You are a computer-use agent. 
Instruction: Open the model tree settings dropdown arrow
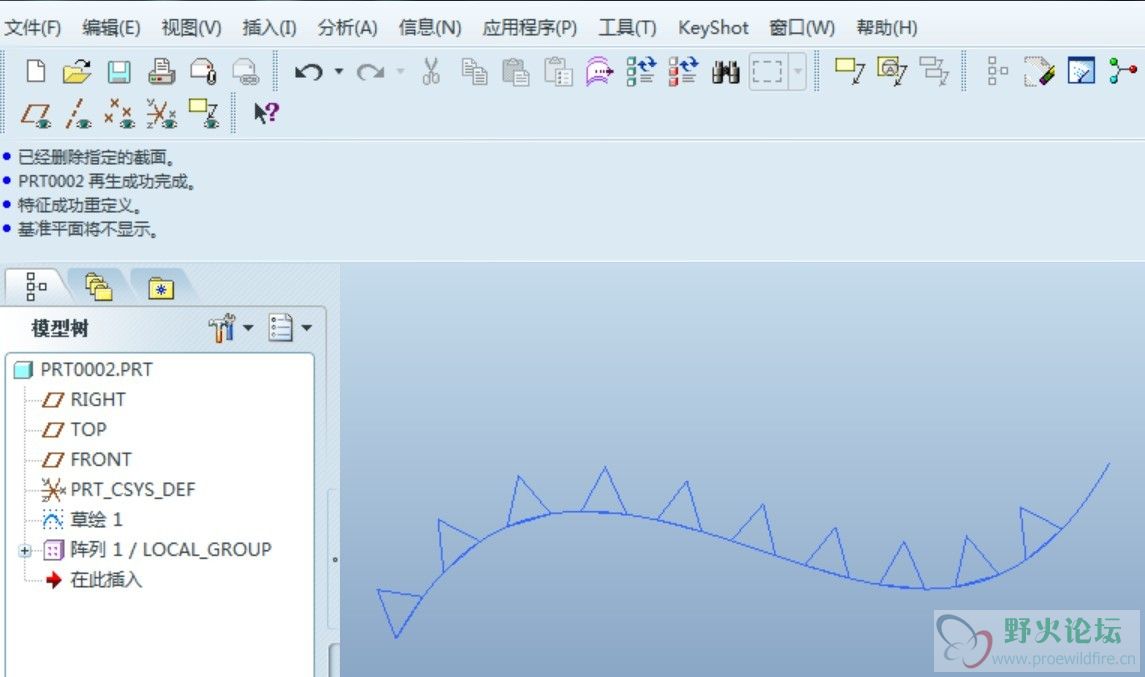[x=248, y=328]
